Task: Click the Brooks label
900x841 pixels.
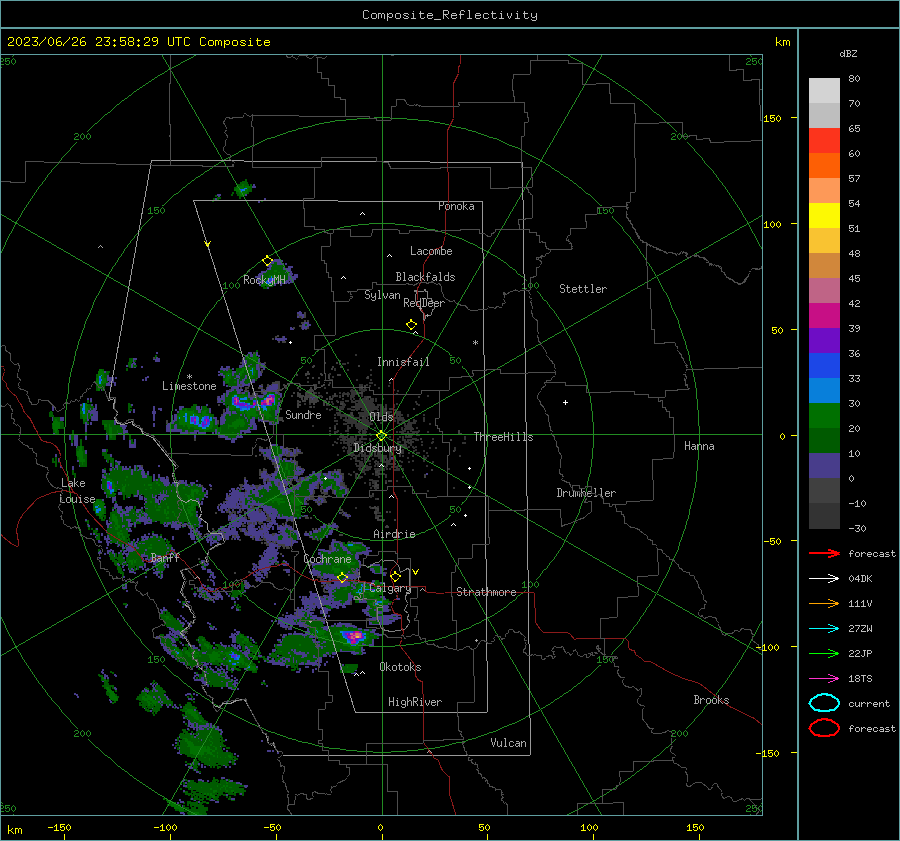Action: (x=711, y=700)
